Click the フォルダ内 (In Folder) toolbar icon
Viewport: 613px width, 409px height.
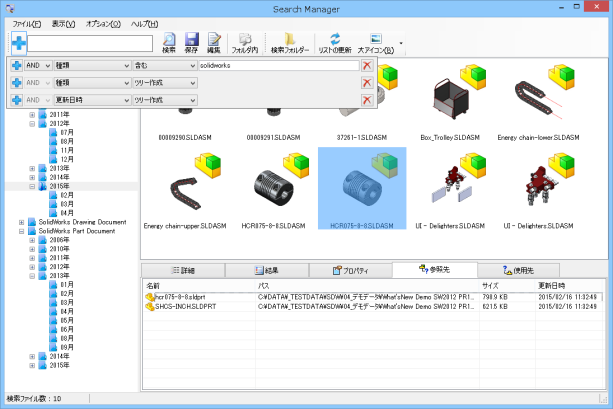click(x=244, y=43)
